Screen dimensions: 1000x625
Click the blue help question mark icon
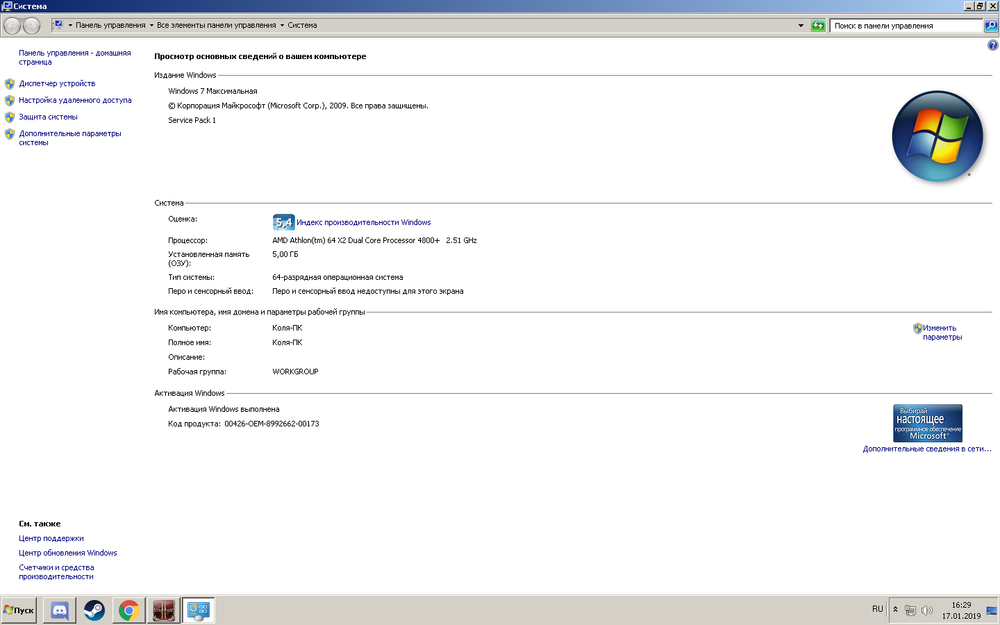[x=992, y=46]
